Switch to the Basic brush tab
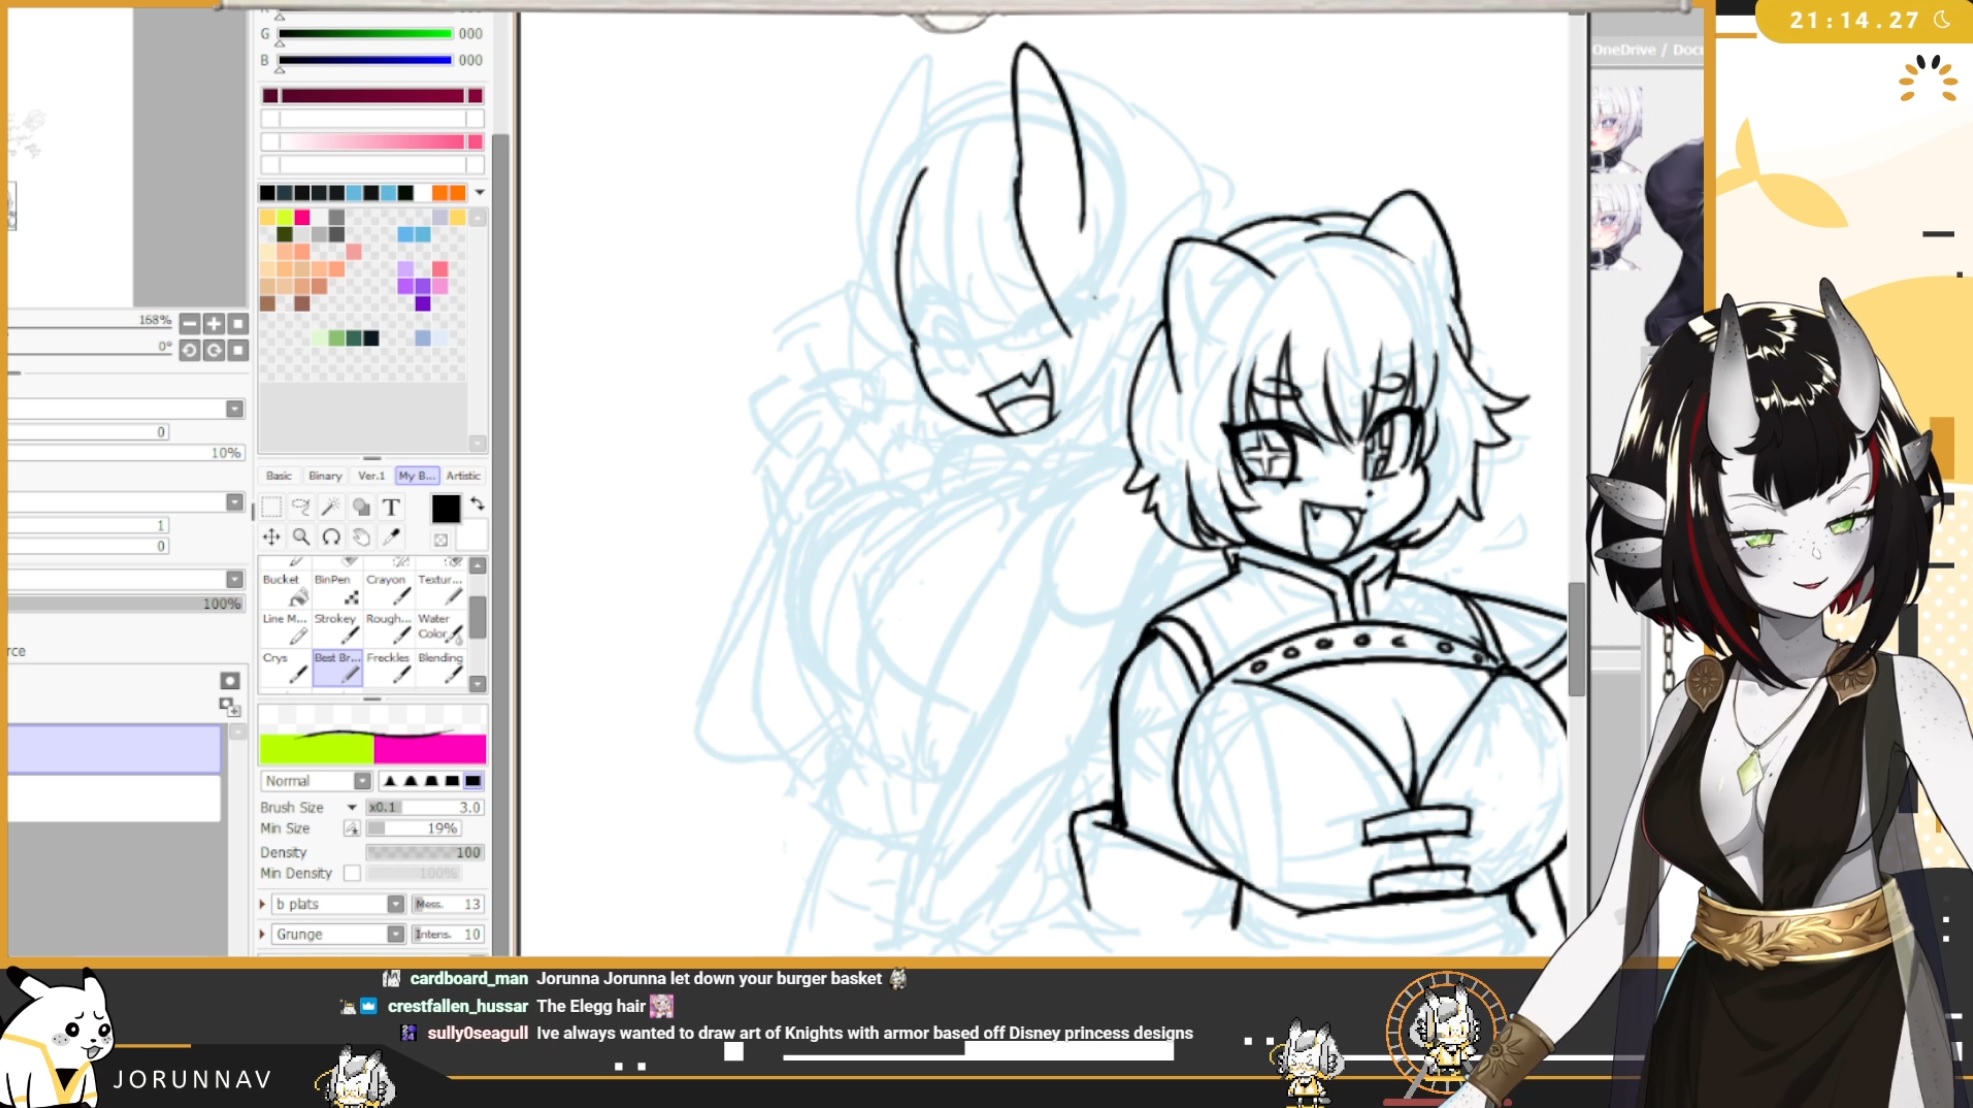The width and height of the screenshot is (1973, 1108). click(x=279, y=476)
